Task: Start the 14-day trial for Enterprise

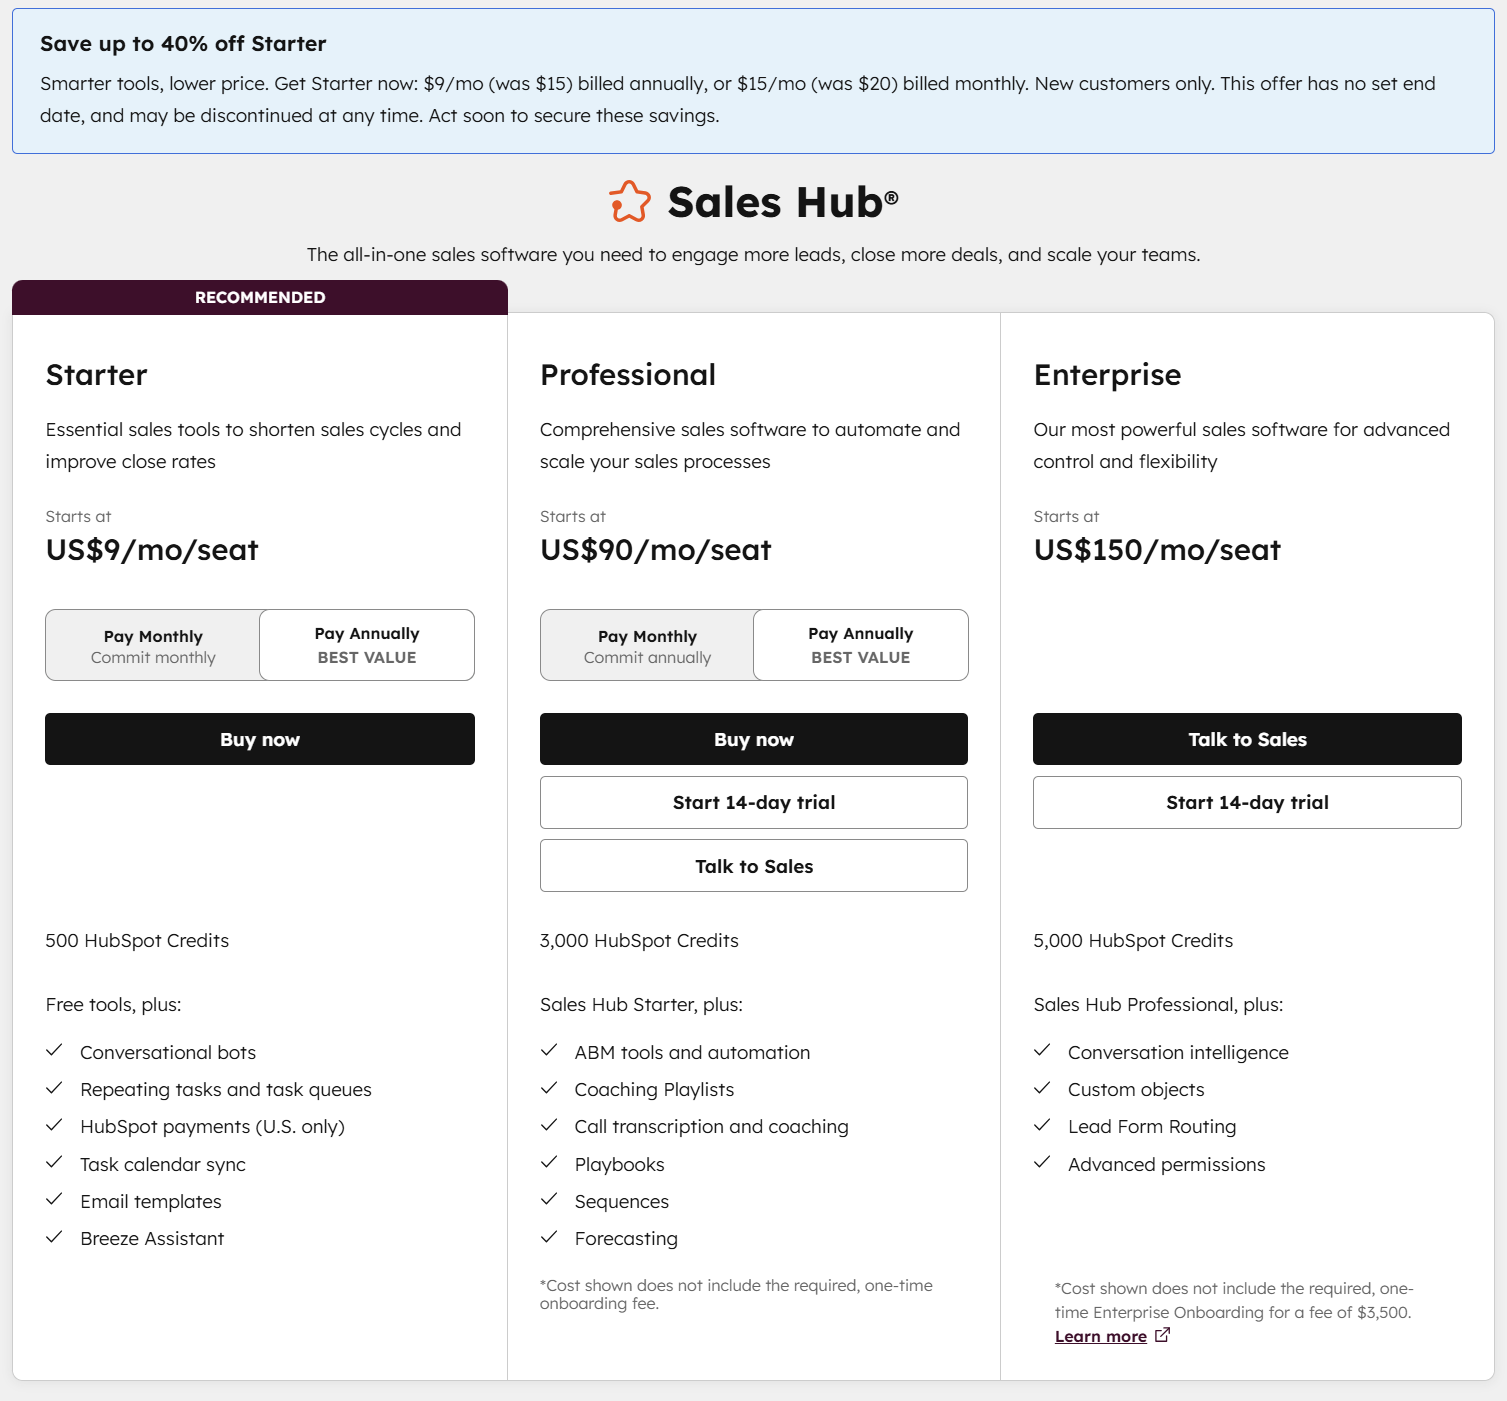Action: point(1247,803)
